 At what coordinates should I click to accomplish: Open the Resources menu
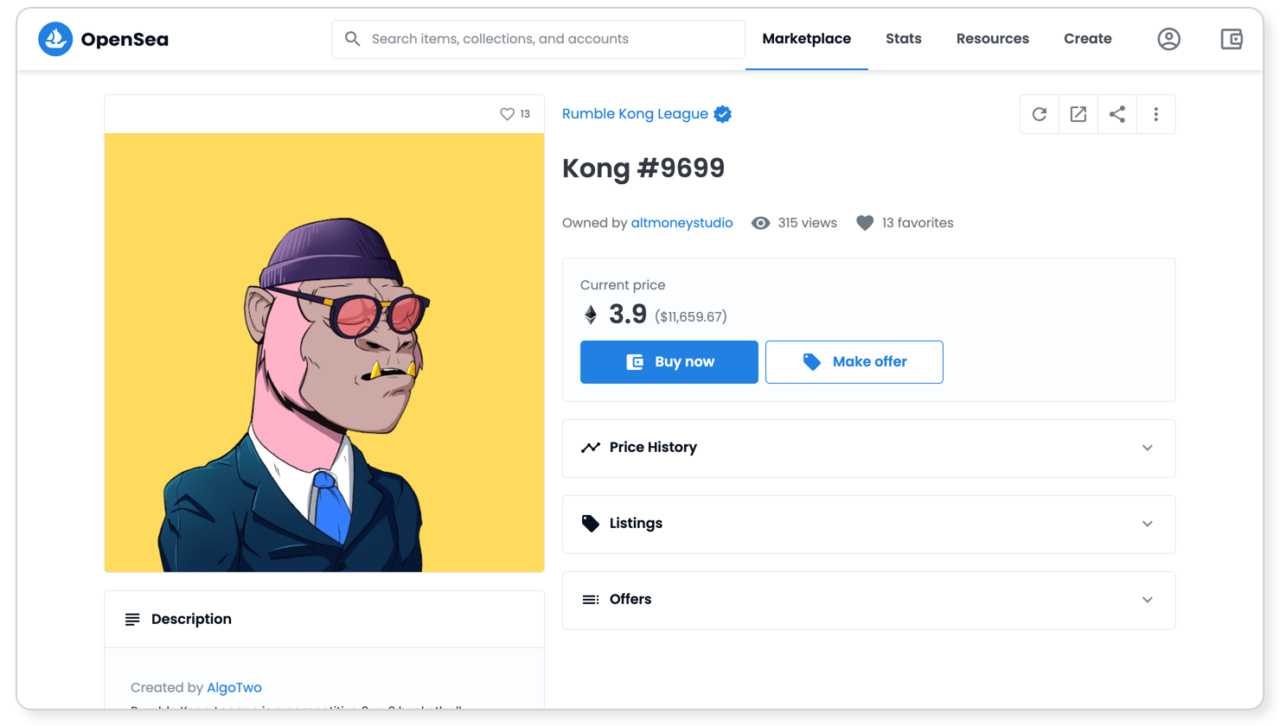(992, 39)
